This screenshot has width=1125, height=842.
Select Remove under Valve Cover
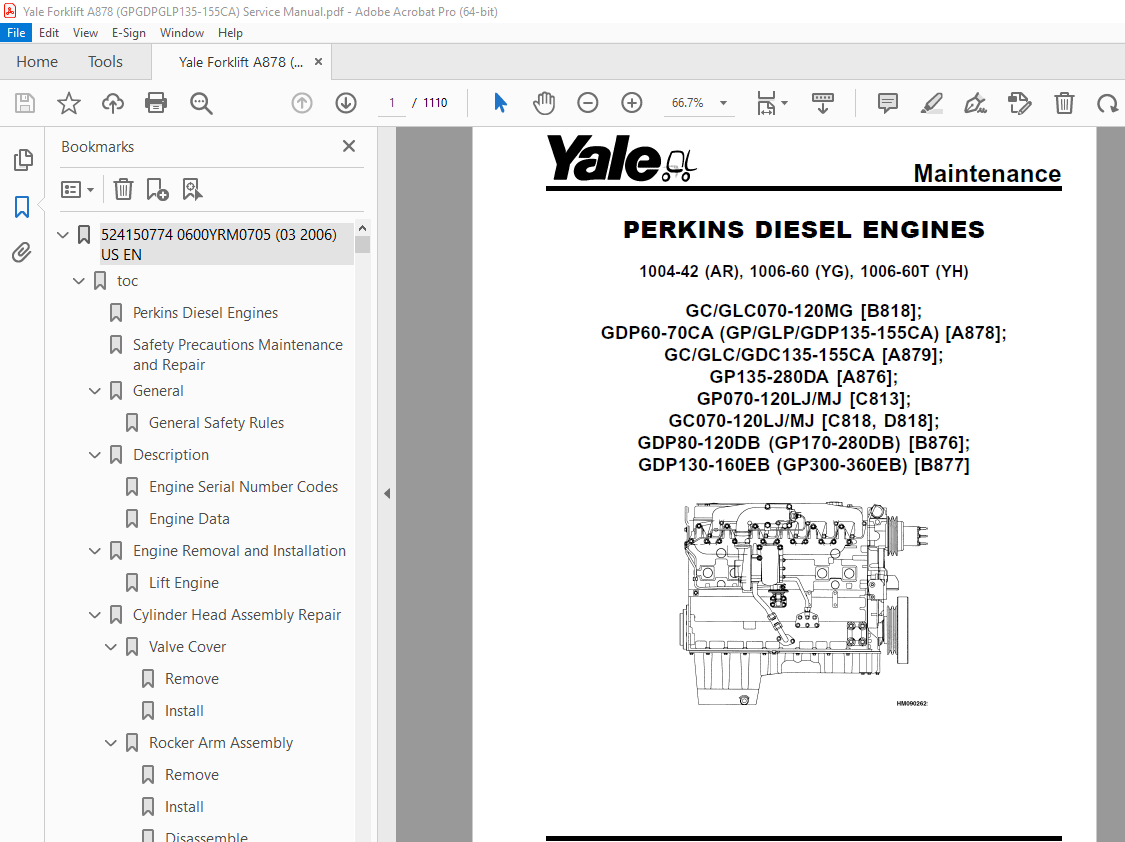(192, 679)
